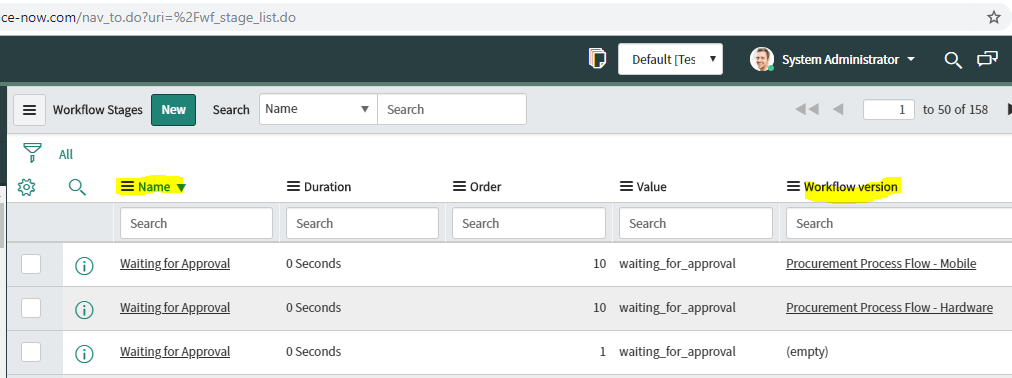This screenshot has width=1012, height=378.
Task: Click the (empty) workflow version cell
Action: (x=807, y=352)
